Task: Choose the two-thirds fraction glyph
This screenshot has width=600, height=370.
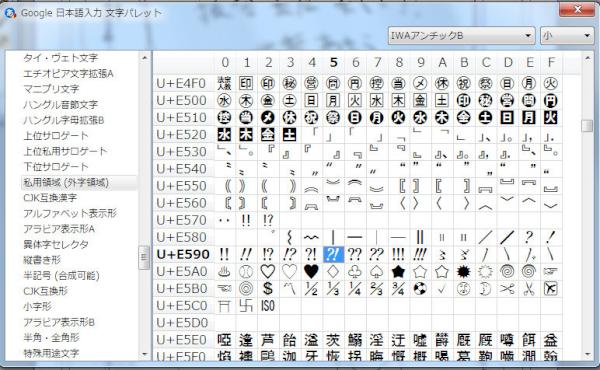Action: 377,289
